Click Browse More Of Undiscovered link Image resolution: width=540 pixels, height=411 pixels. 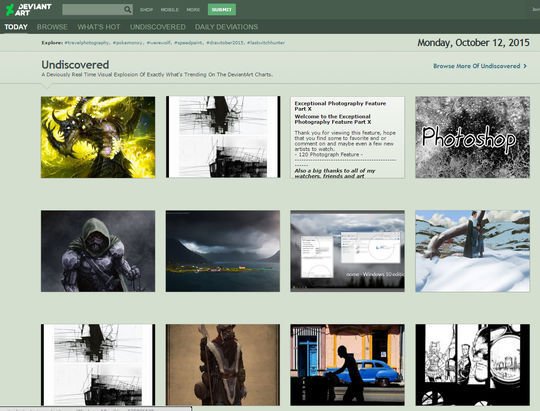tap(477, 66)
